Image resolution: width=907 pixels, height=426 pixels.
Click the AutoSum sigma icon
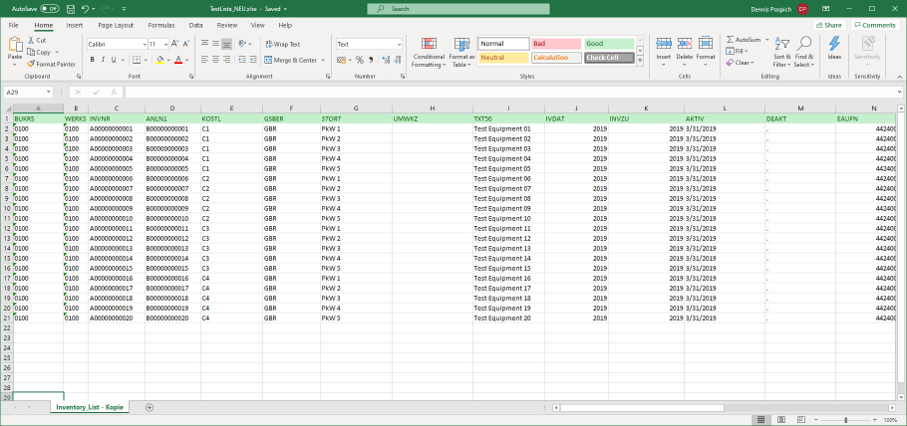pos(730,40)
